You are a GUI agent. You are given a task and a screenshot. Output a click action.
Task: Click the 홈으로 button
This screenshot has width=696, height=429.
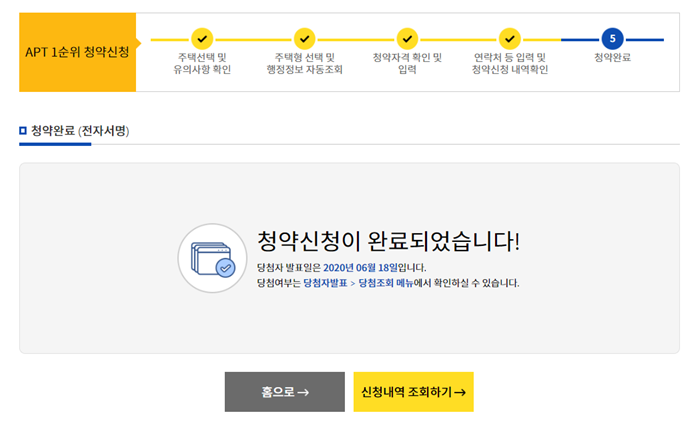point(285,392)
